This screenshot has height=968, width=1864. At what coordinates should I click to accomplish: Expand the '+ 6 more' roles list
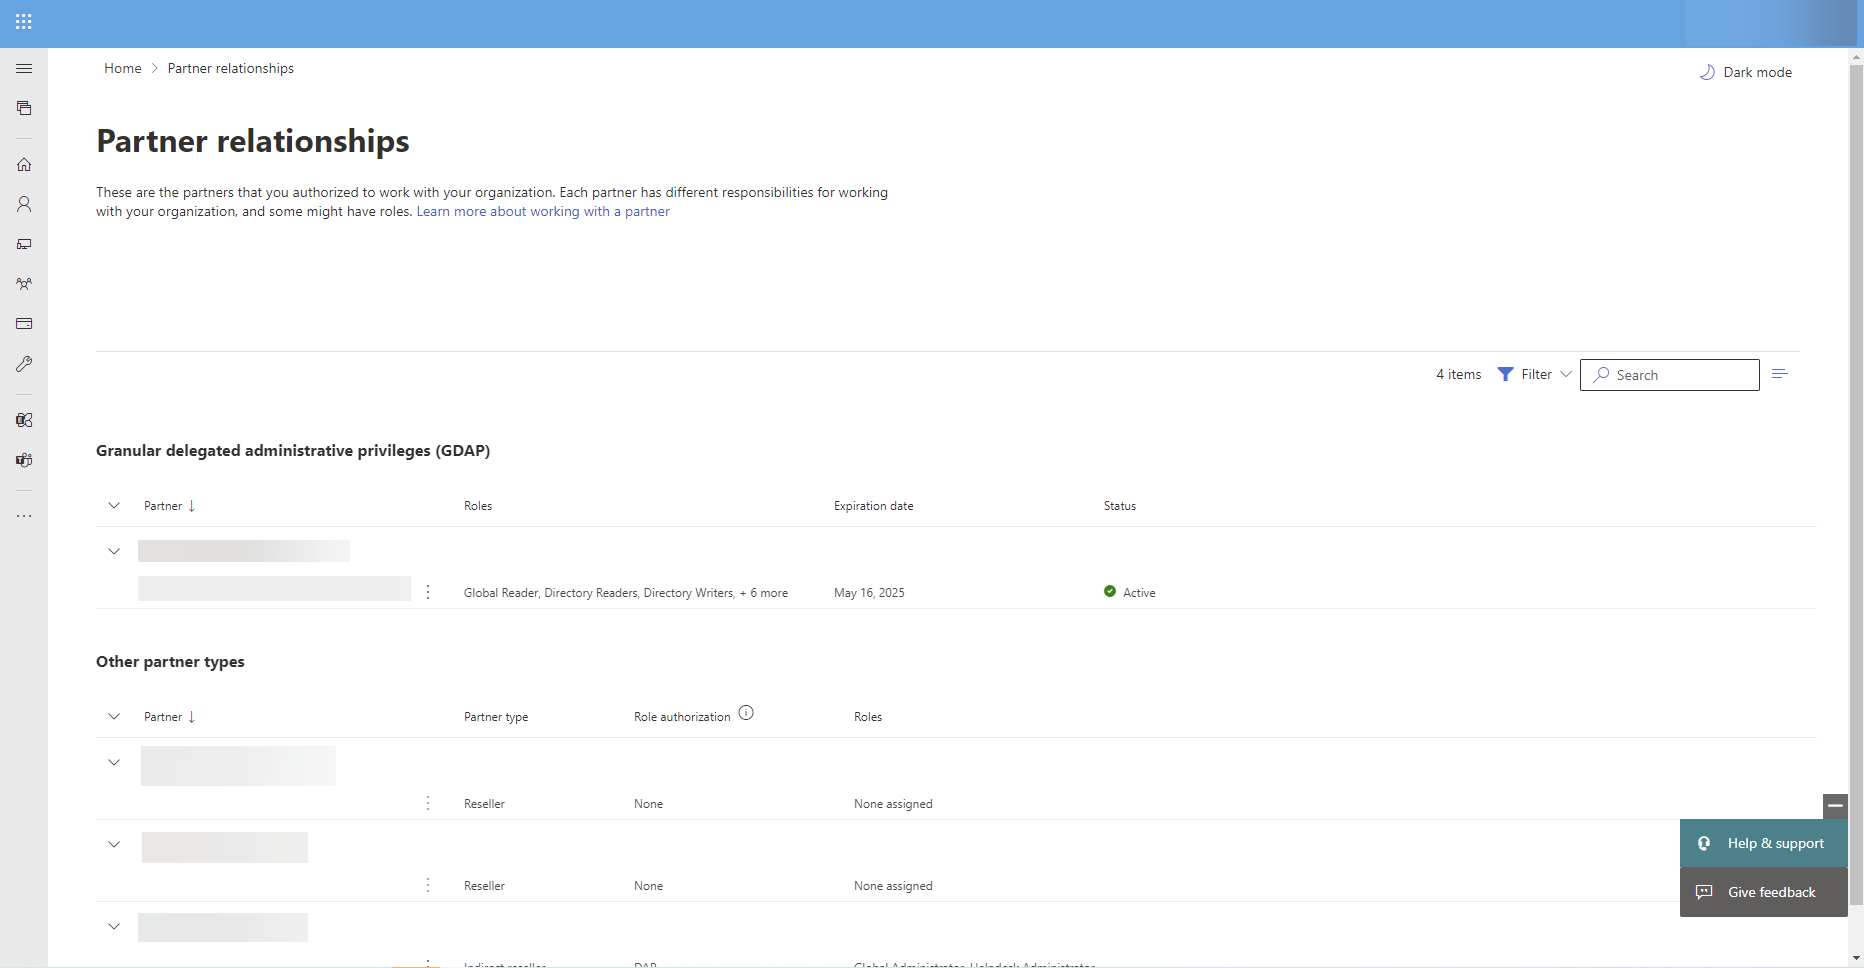764,593
